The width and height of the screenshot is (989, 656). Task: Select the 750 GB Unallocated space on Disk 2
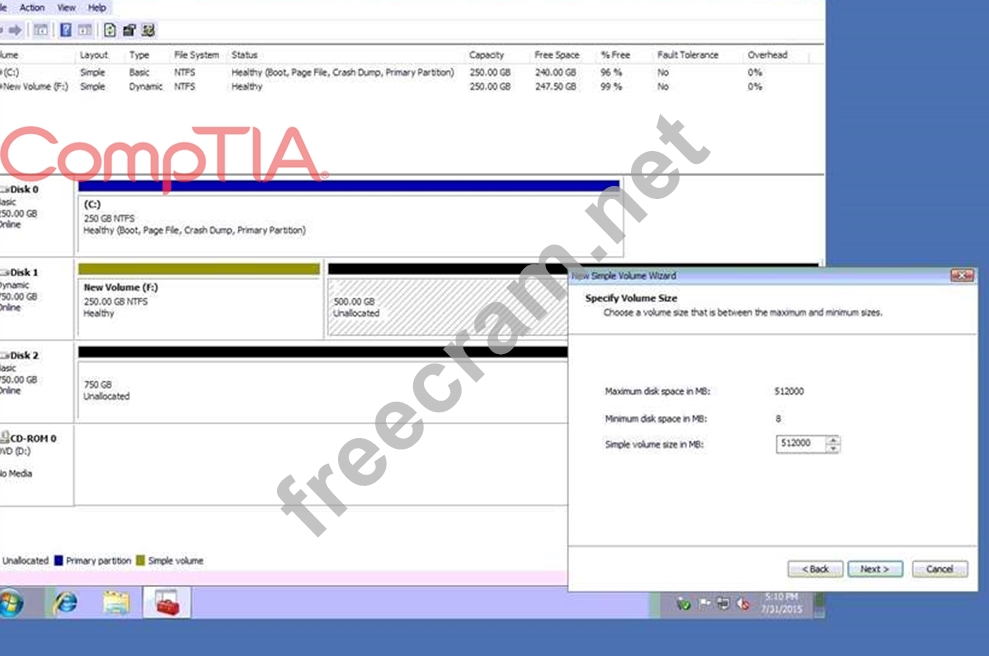322,382
